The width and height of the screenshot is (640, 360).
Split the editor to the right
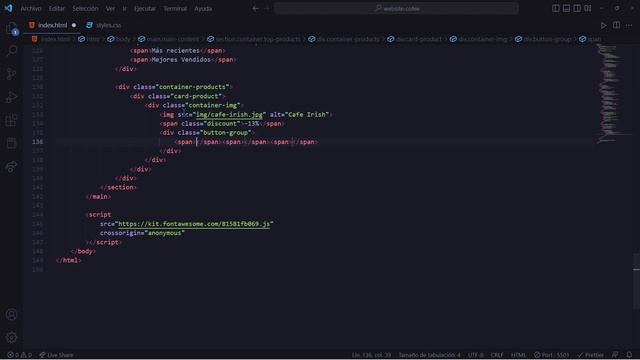click(616, 25)
